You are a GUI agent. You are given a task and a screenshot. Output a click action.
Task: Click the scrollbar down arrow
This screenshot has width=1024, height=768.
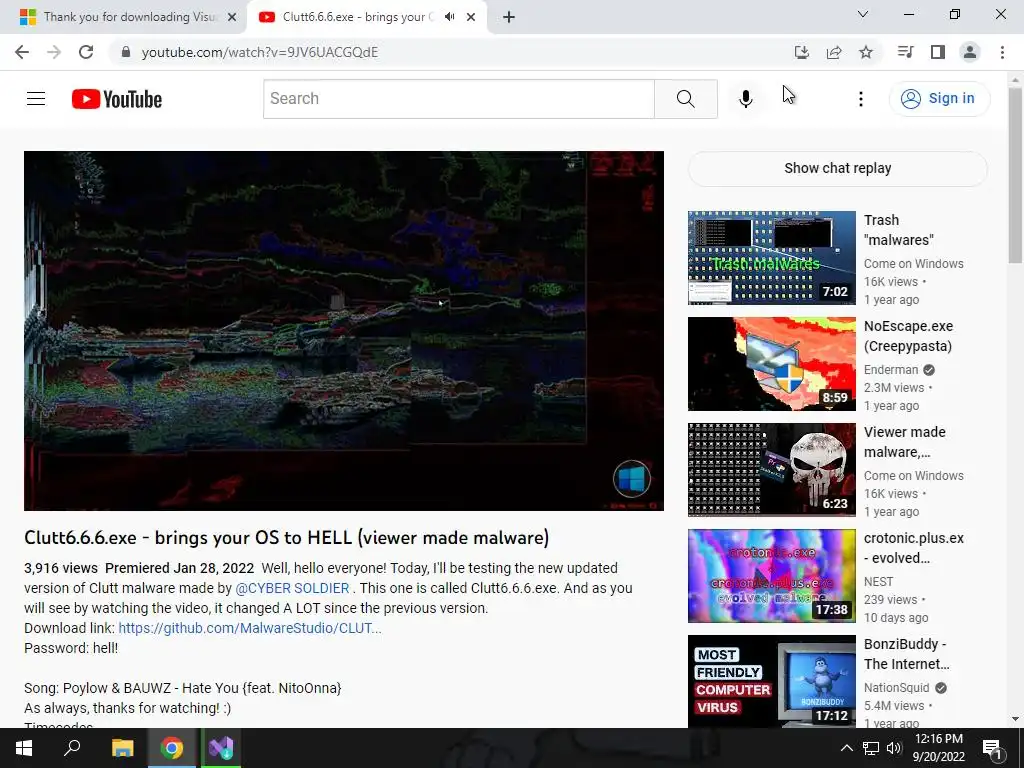click(x=1016, y=719)
